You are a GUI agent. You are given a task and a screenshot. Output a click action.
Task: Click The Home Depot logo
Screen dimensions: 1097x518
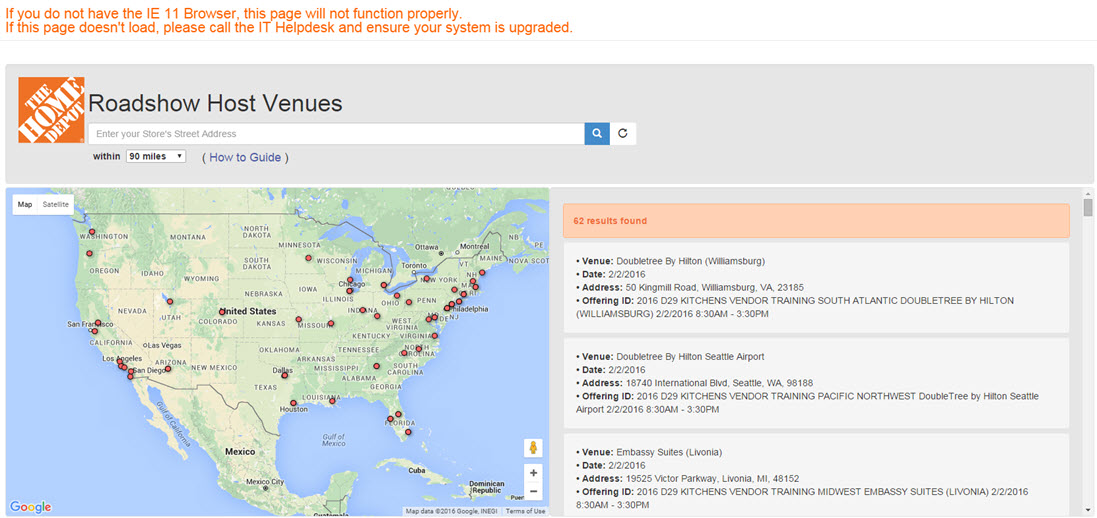(51, 110)
